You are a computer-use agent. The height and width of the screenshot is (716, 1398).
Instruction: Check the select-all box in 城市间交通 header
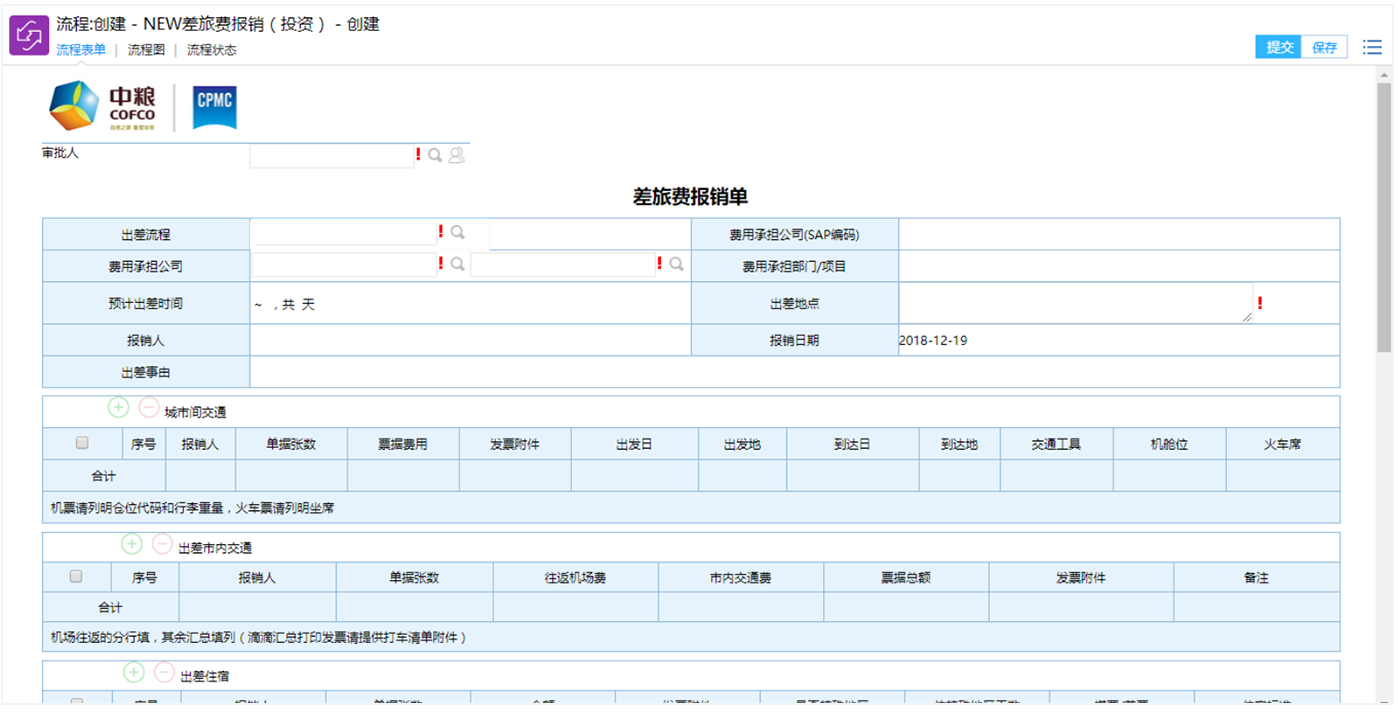coord(82,443)
